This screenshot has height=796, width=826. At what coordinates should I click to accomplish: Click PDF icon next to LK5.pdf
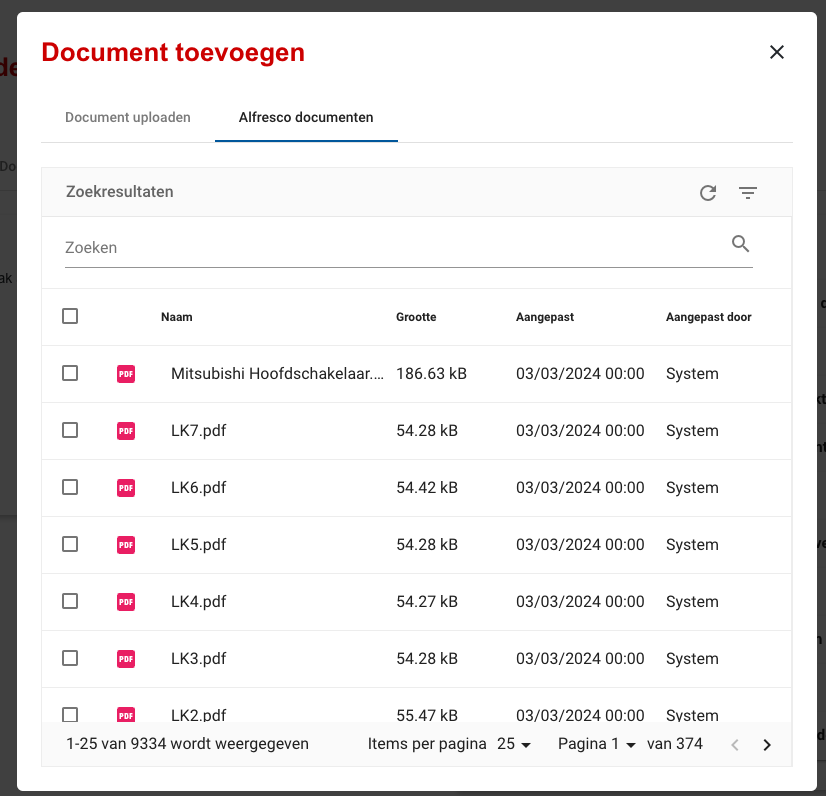pos(126,545)
